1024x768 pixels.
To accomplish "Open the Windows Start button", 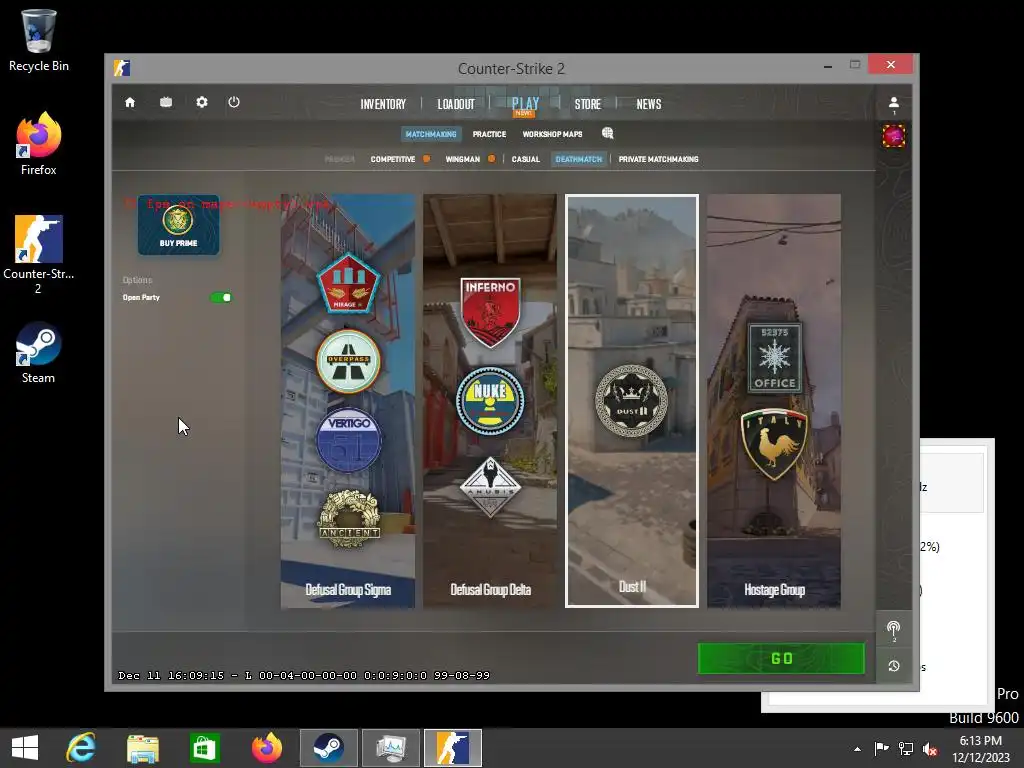I will click(25, 748).
